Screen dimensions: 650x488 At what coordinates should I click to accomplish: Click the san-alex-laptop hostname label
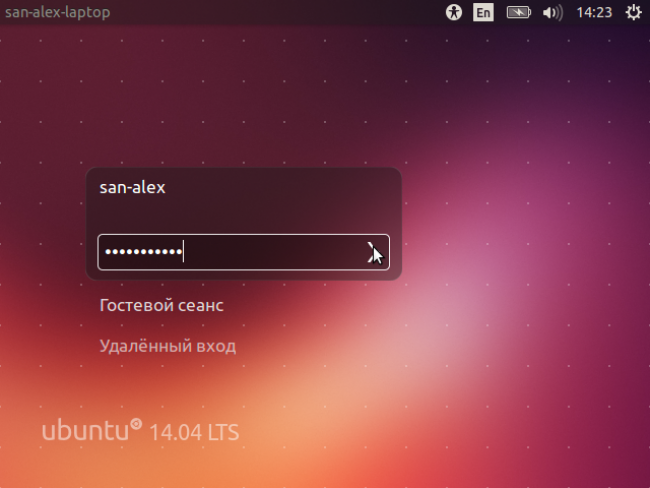point(58,12)
